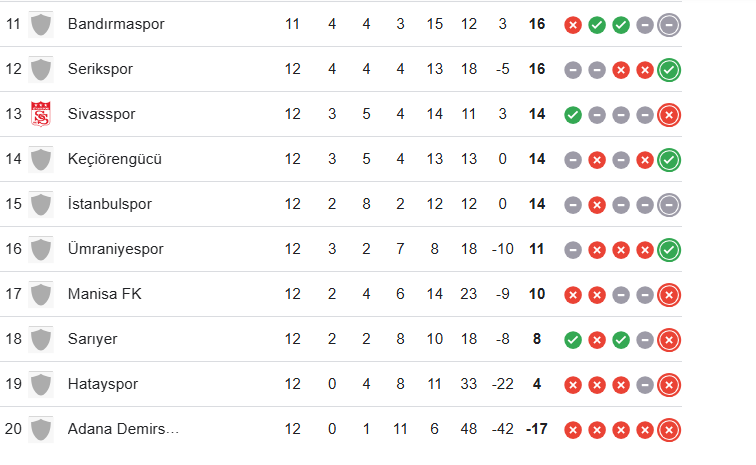Screen dimensions: 756x465
Task: Click İstanbulspor's red loss form icon
Action: pyautogui.click(x=597, y=205)
